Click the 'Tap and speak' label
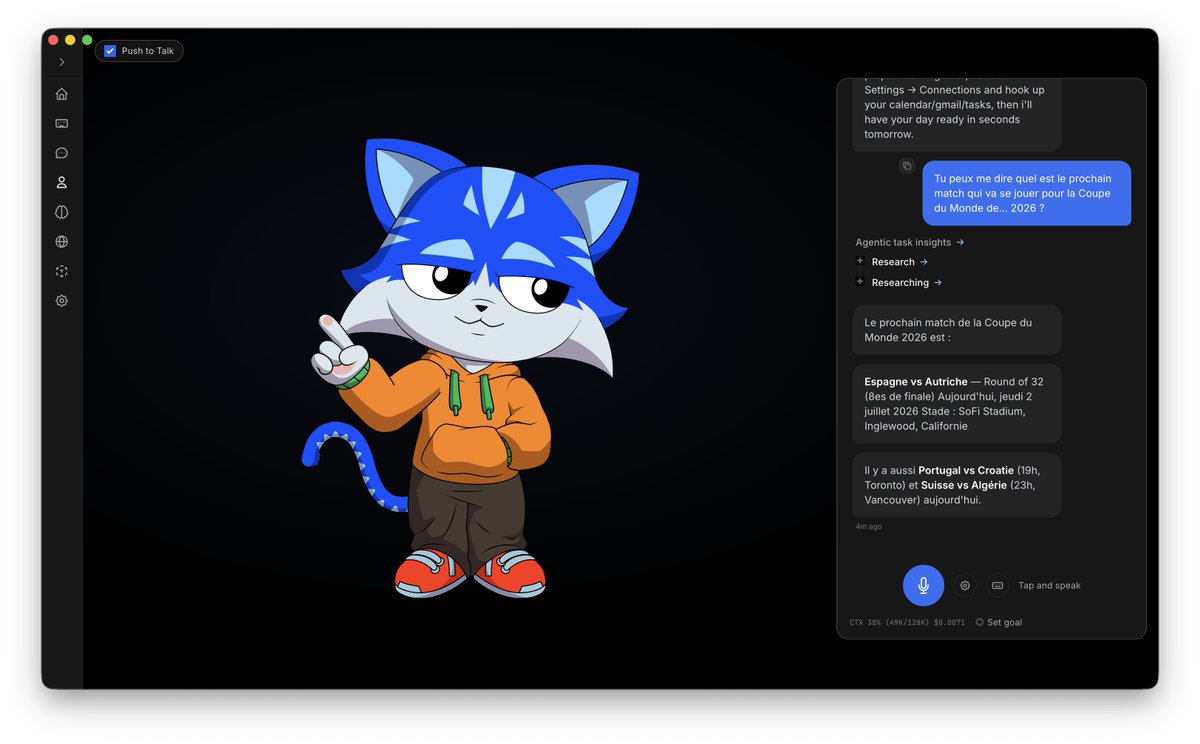The width and height of the screenshot is (1200, 744). [1049, 586]
